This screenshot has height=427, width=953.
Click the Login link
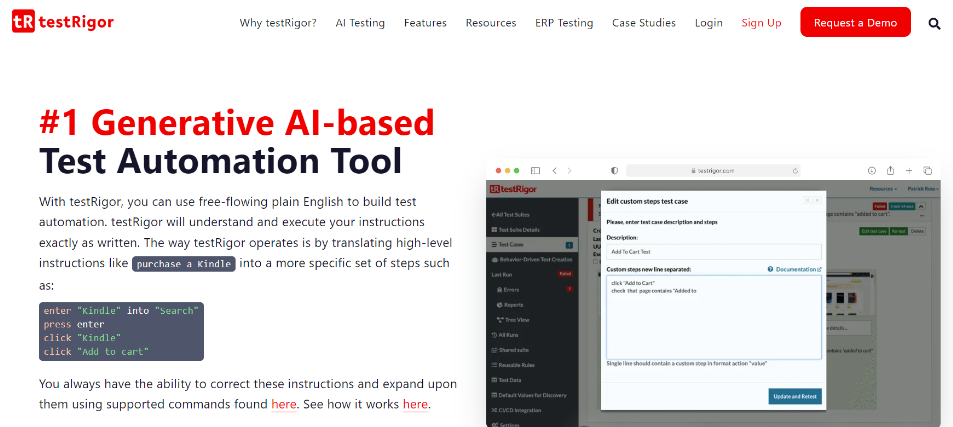[709, 23]
